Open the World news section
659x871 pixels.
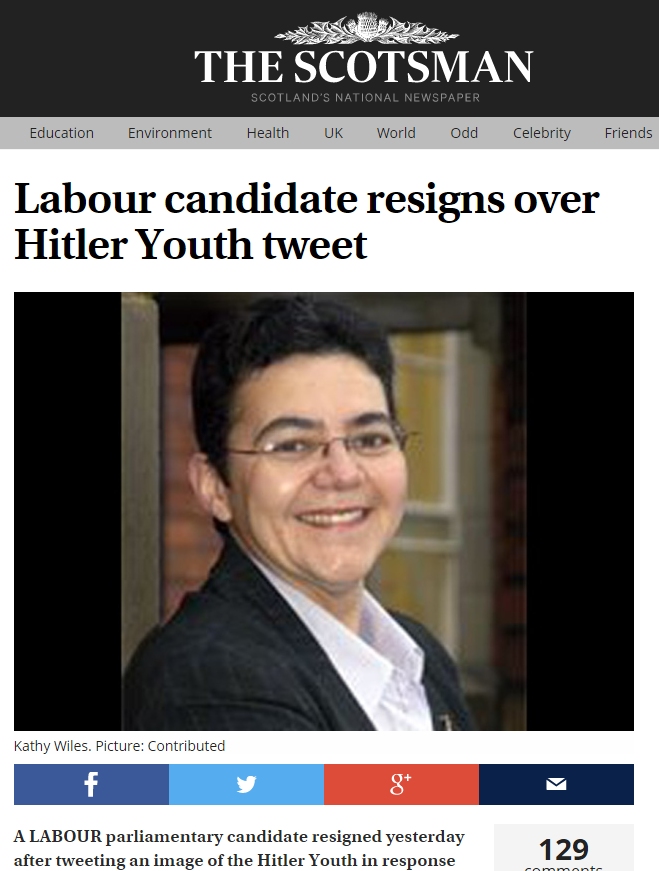point(396,133)
